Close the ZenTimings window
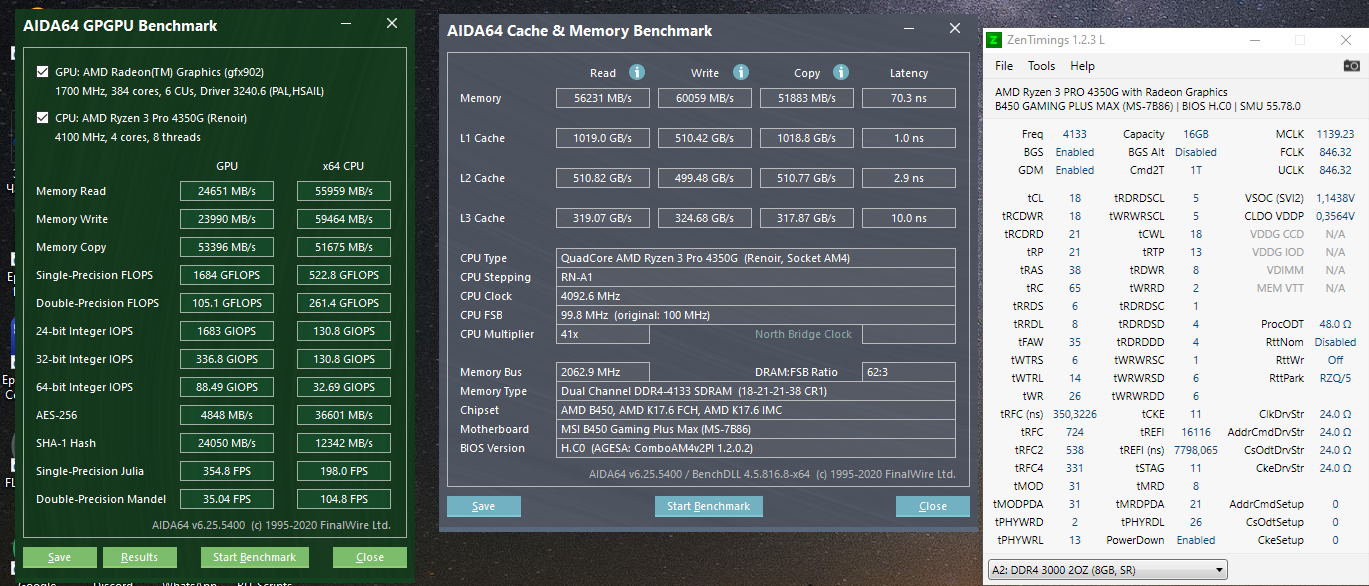1369x586 pixels. click(1346, 40)
